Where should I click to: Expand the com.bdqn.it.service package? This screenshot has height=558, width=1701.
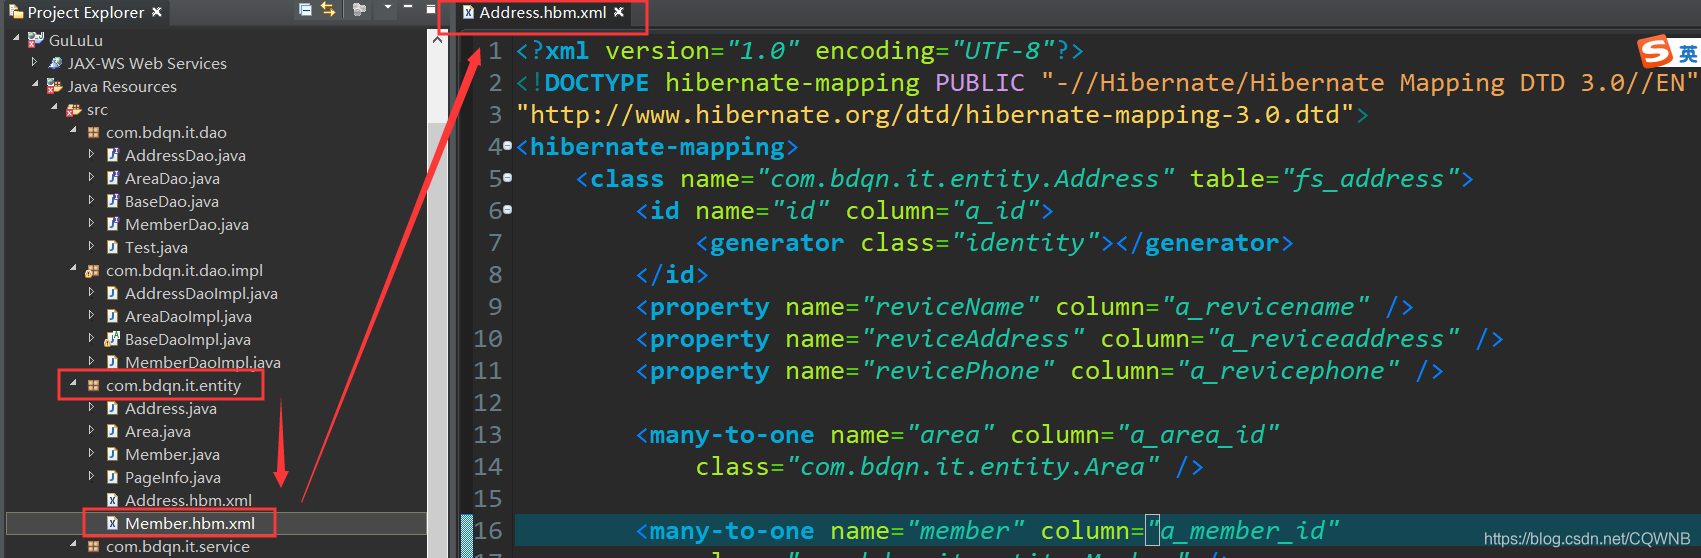tap(73, 544)
